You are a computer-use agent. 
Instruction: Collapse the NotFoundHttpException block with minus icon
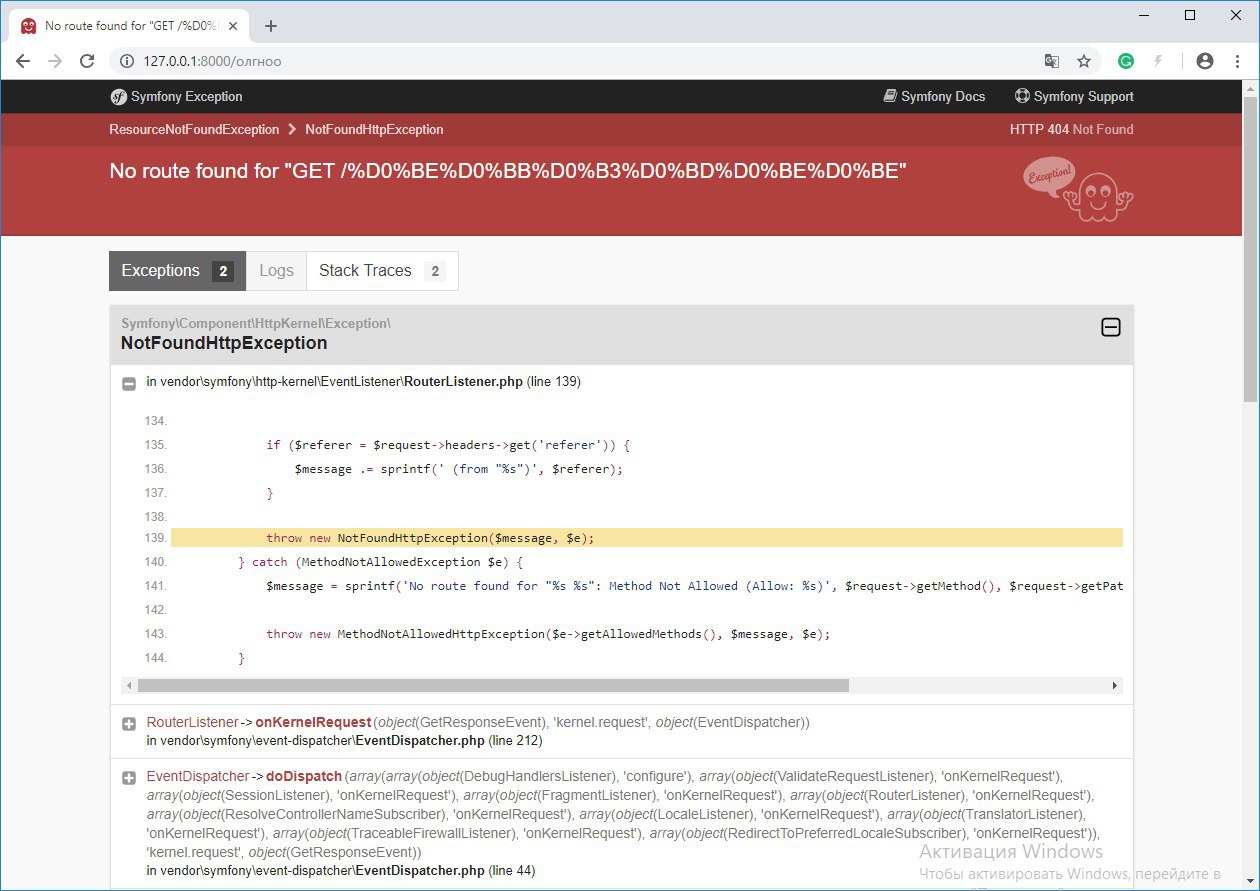click(x=1110, y=327)
